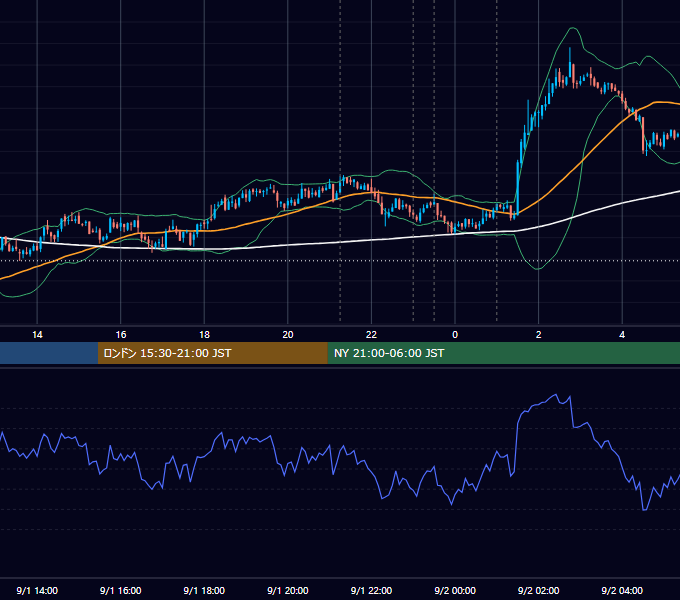
Task: Click the 20 hour label on price chart axis
Action: (288, 335)
